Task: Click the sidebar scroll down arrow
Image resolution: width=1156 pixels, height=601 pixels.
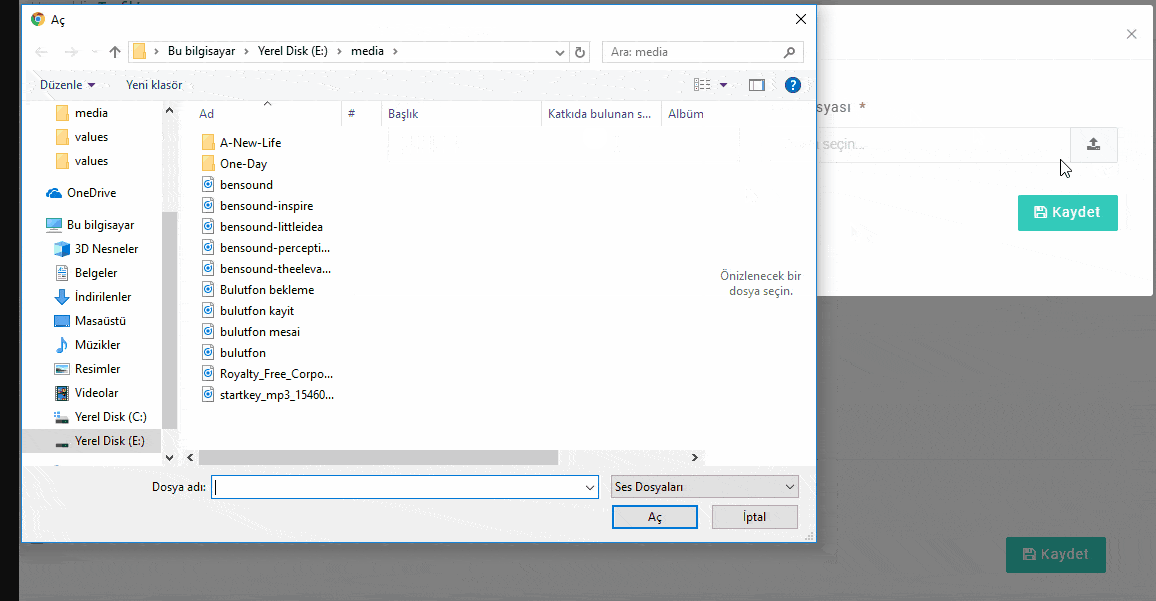Action: coord(170,458)
